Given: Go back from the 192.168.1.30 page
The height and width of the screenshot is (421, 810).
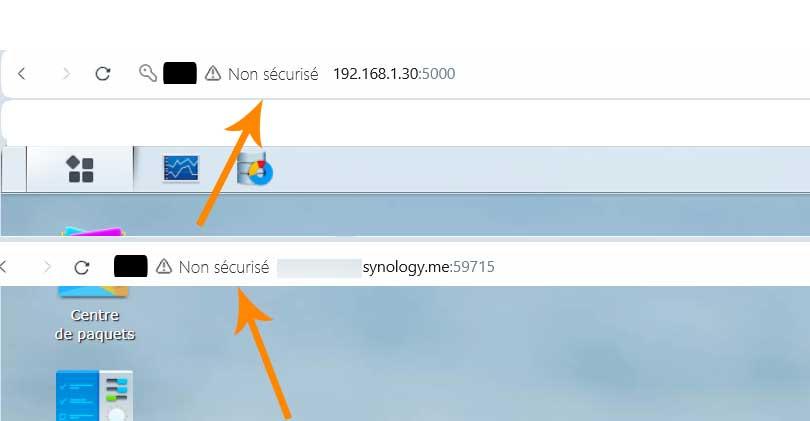Looking at the screenshot, I should pos(21,73).
